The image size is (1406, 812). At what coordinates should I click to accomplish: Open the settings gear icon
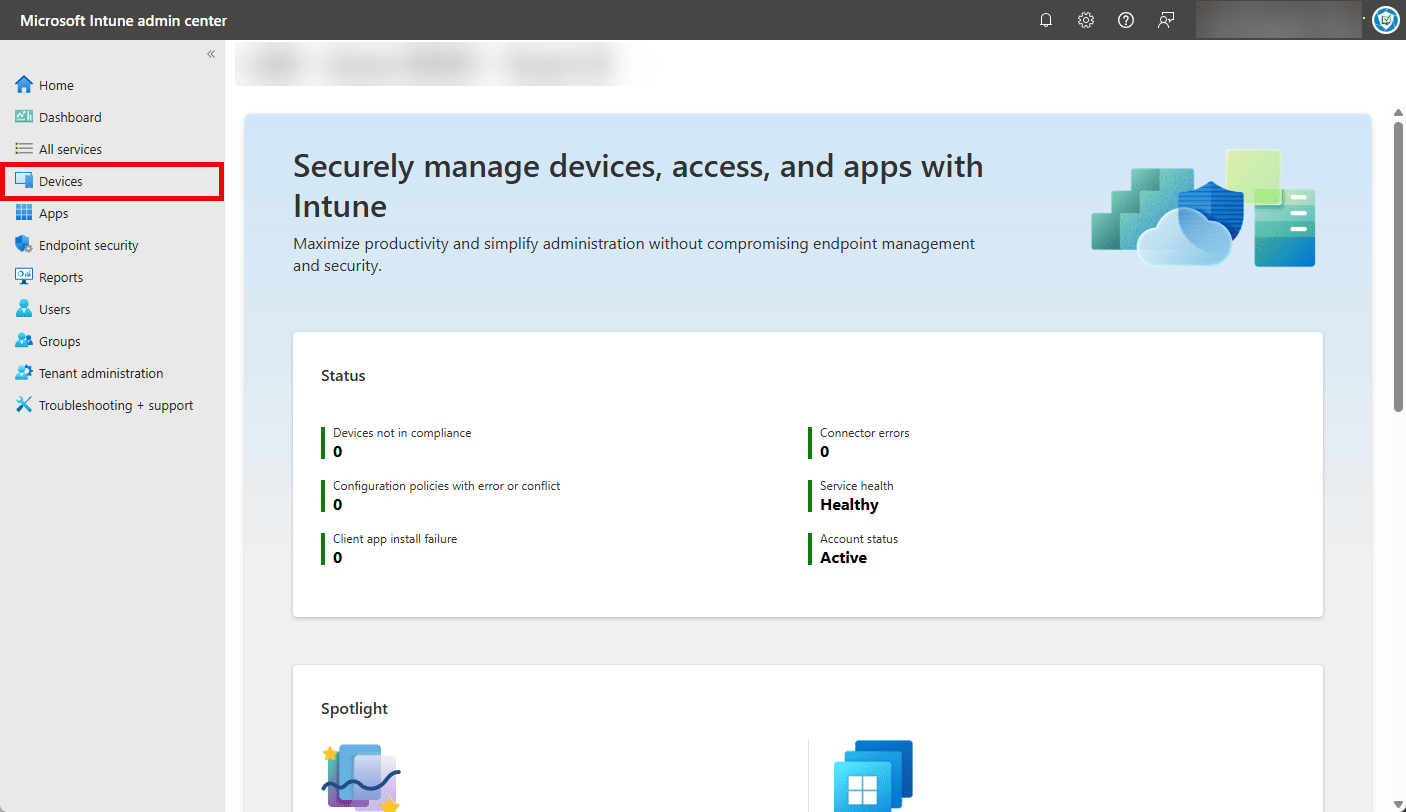[1086, 20]
